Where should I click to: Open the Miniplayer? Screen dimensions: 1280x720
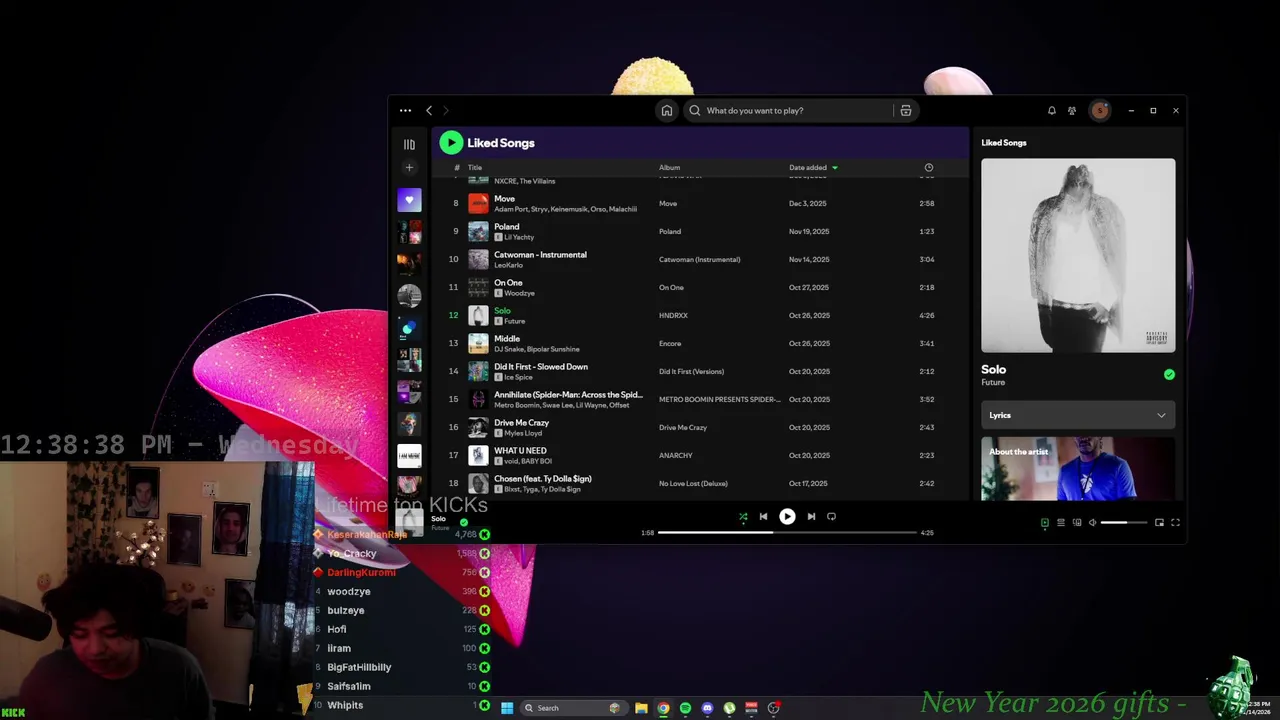(x=1159, y=522)
